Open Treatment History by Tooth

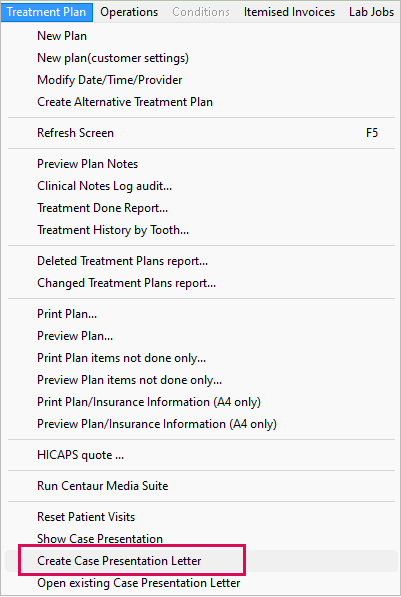201,230
